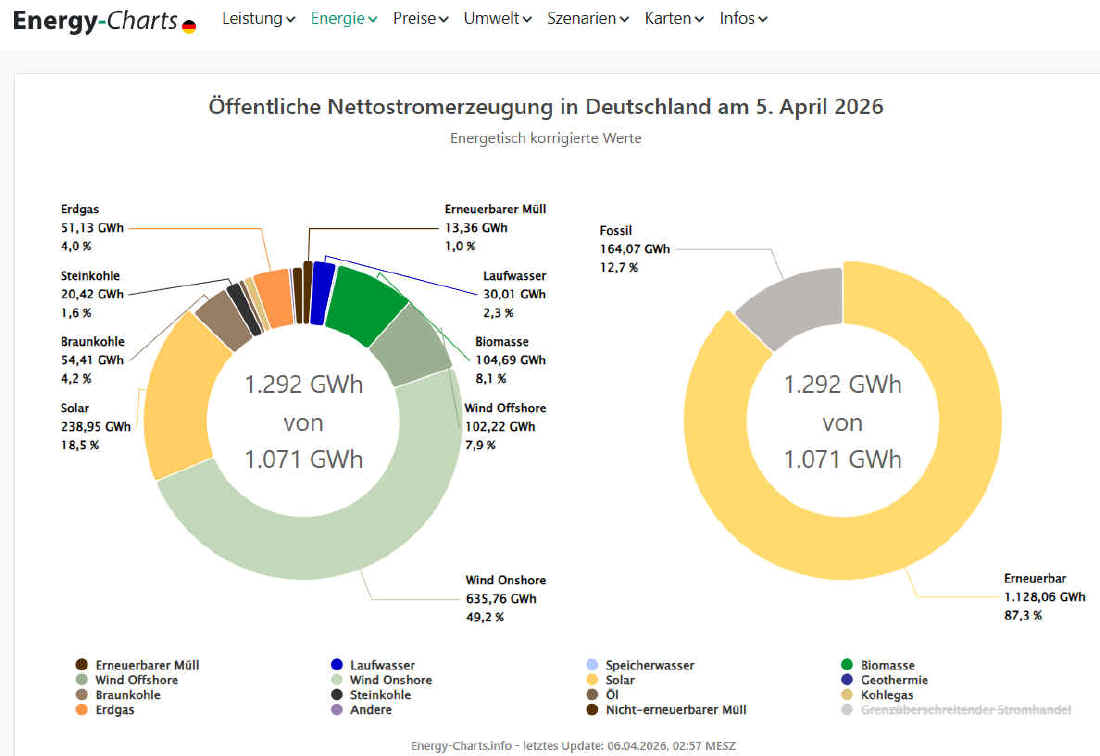Open the Energie menu
This screenshot has height=756, width=1100.
343,19
